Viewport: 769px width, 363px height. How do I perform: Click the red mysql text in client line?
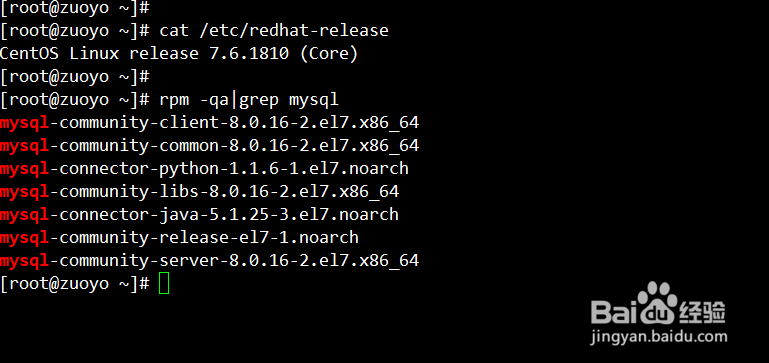point(25,124)
